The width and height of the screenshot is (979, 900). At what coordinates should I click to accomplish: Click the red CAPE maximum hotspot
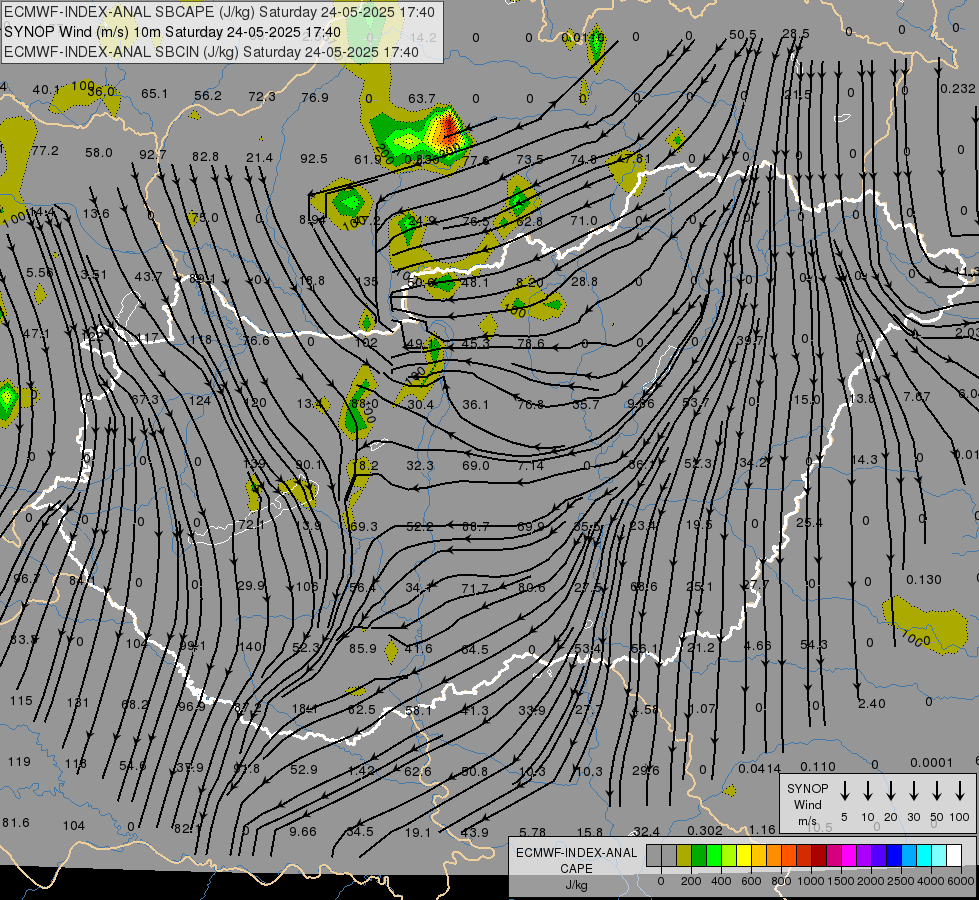pos(448,129)
